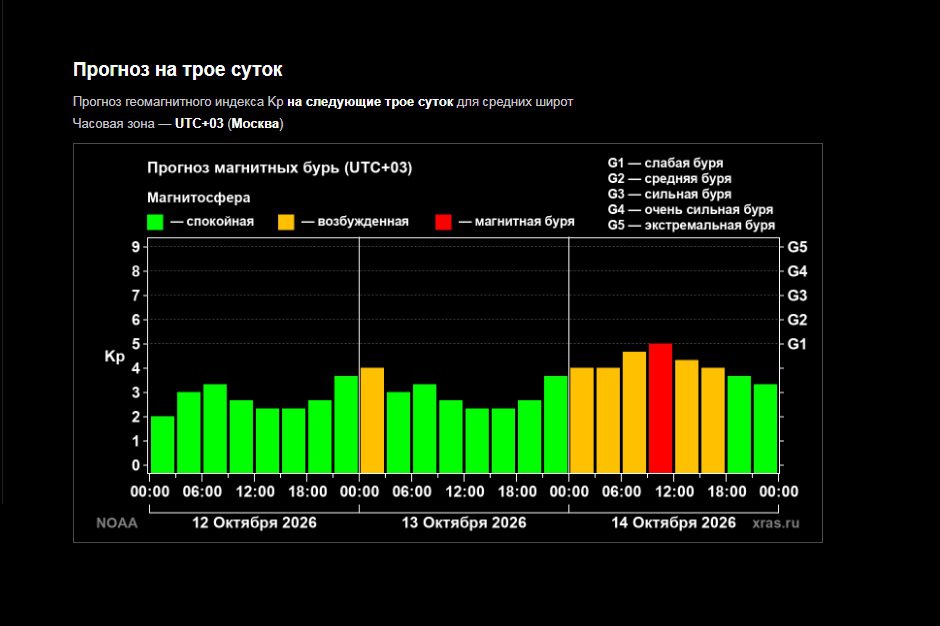Click legend line 'G5 — экстремальная буря'
The width and height of the screenshot is (940, 626).
(691, 225)
